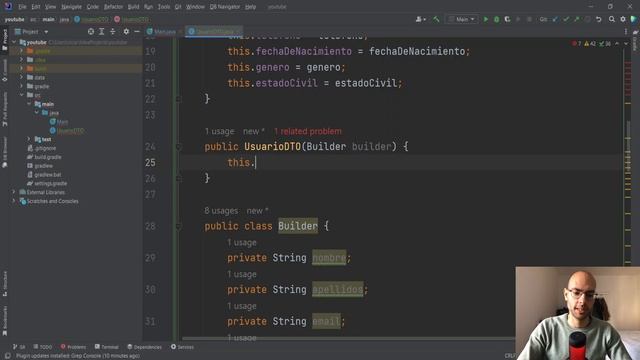Open the editor tabs three-dot menu
640x360 pixels.
click(x=626, y=31)
